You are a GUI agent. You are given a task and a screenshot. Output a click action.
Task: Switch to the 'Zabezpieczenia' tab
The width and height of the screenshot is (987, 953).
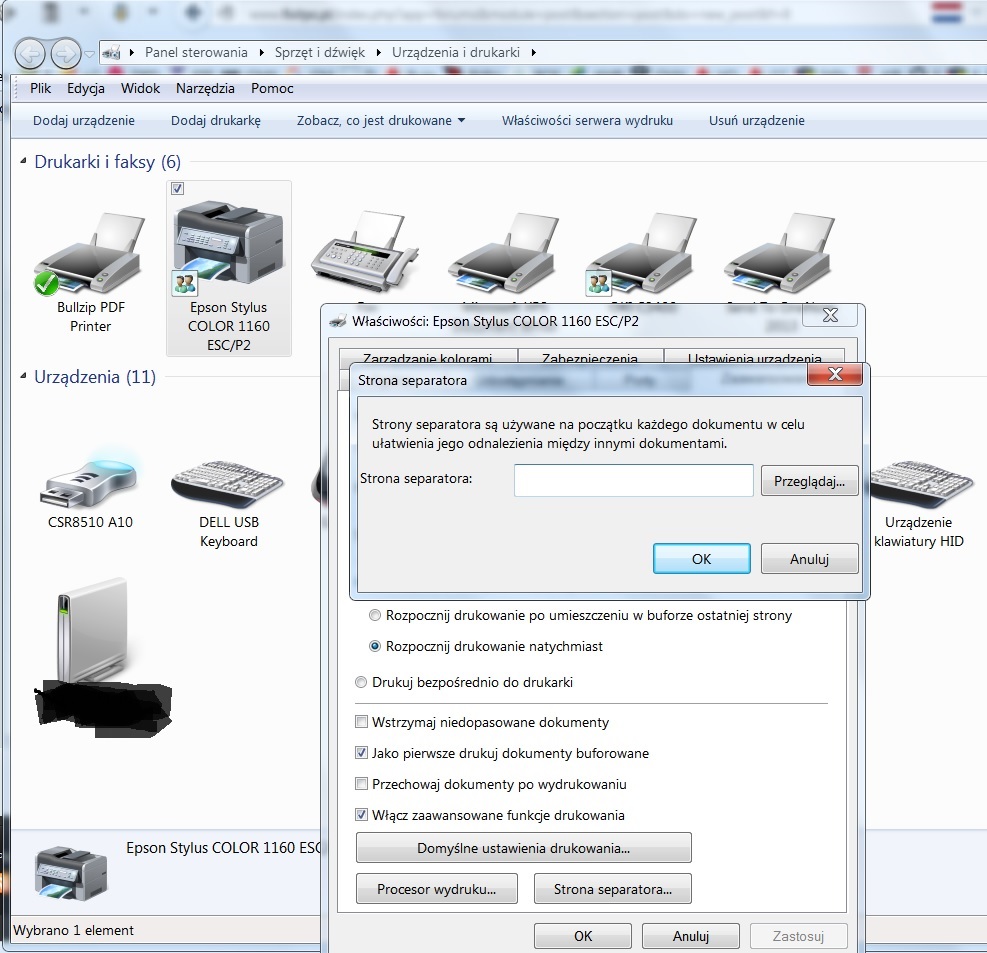(590, 358)
